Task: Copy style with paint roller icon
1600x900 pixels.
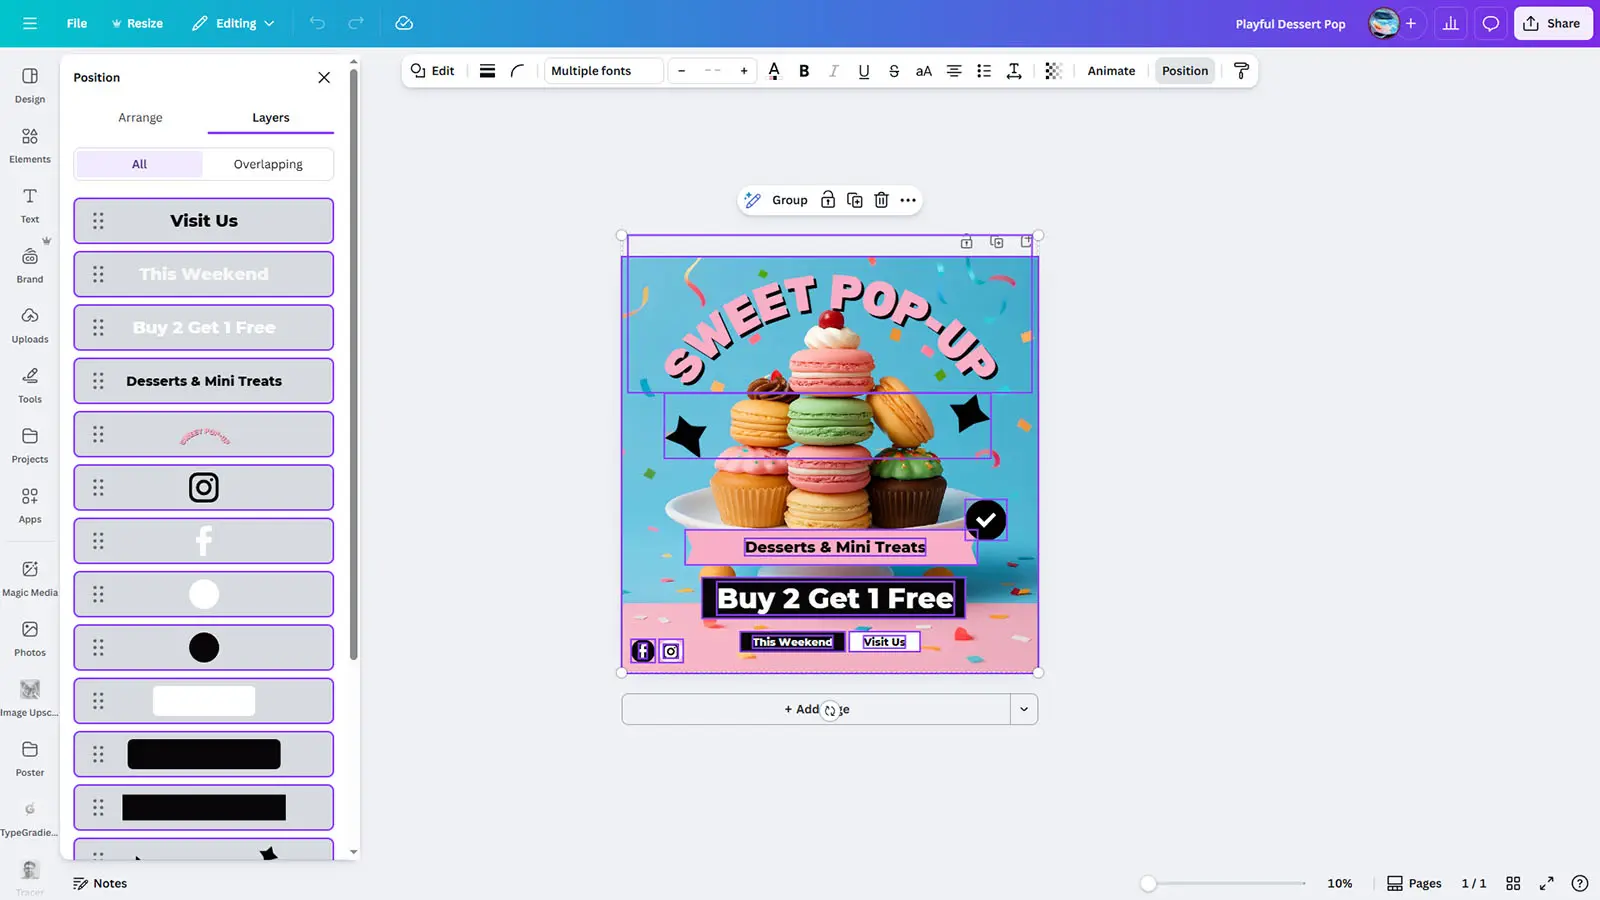Action: point(1241,71)
